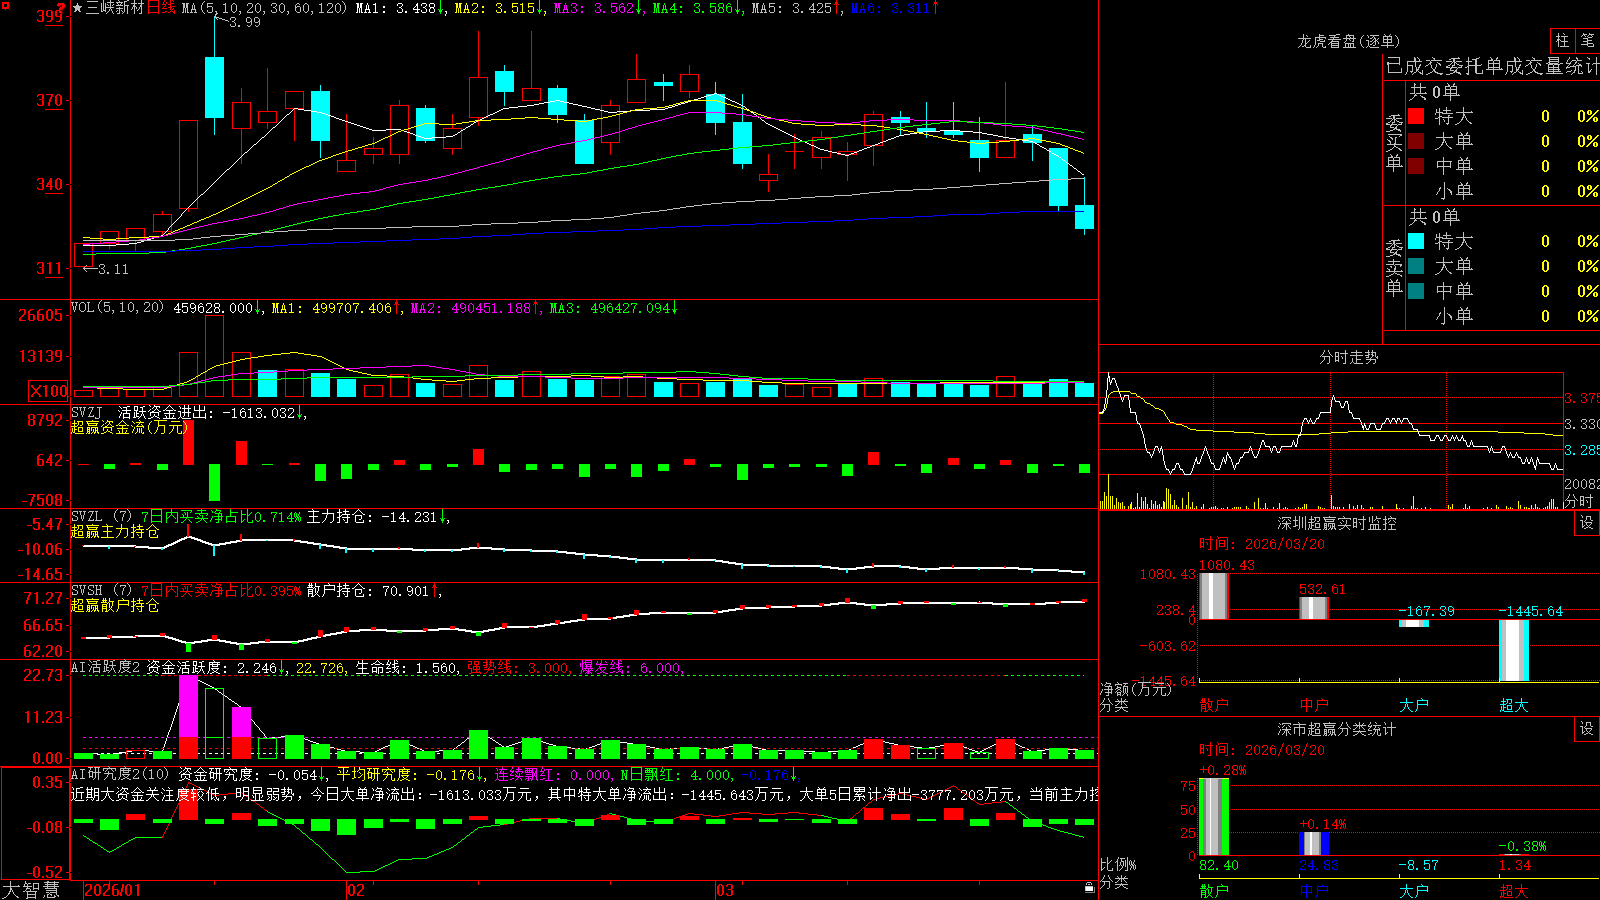Click 时间: 2026/03/20 in 实时监控 panel
Image resolution: width=1600 pixels, height=900 pixels.
(1262, 544)
